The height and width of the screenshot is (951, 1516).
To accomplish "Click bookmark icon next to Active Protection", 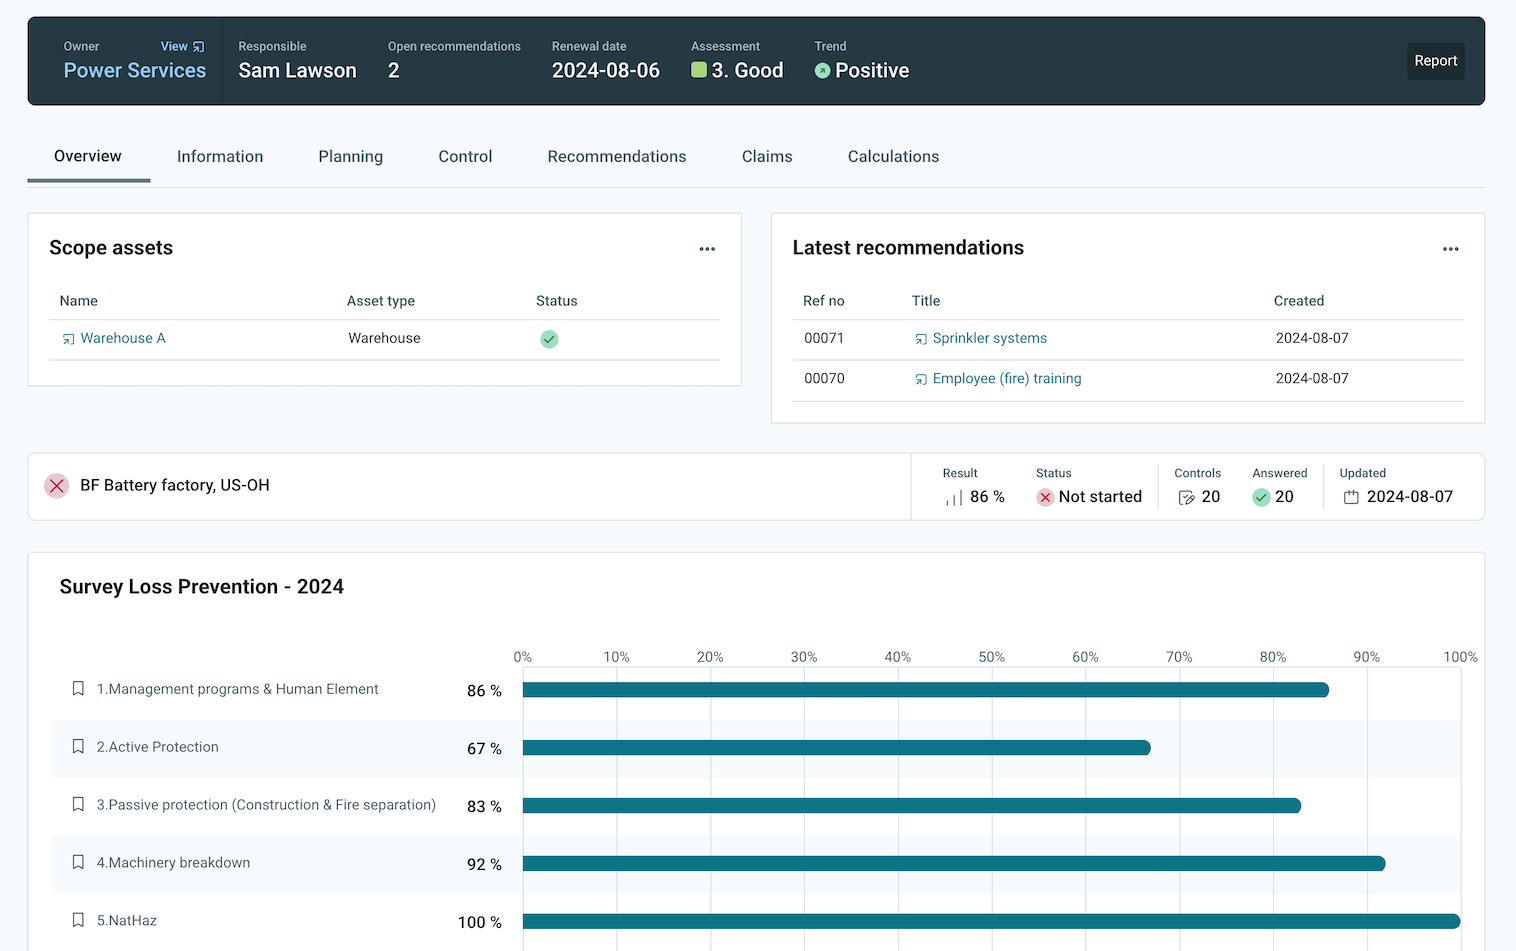I will click(x=78, y=747).
